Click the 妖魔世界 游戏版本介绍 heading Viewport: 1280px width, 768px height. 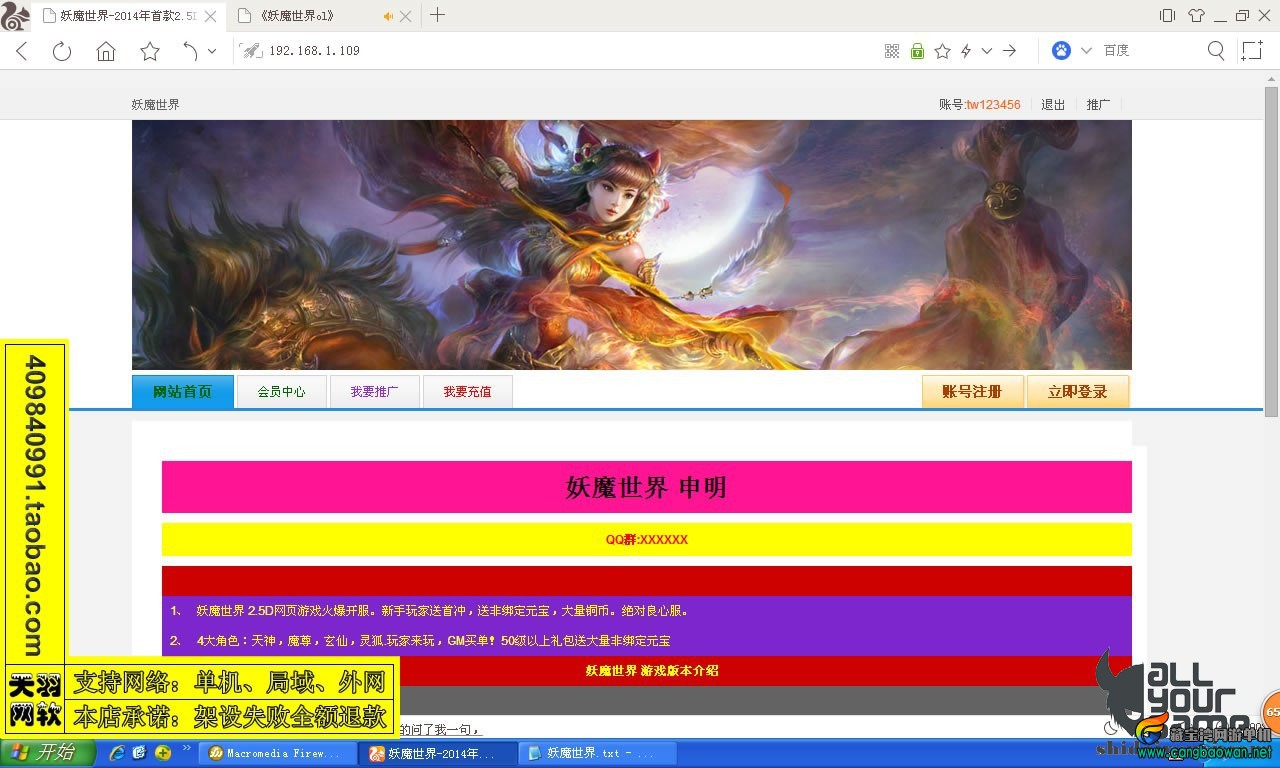tap(652, 671)
